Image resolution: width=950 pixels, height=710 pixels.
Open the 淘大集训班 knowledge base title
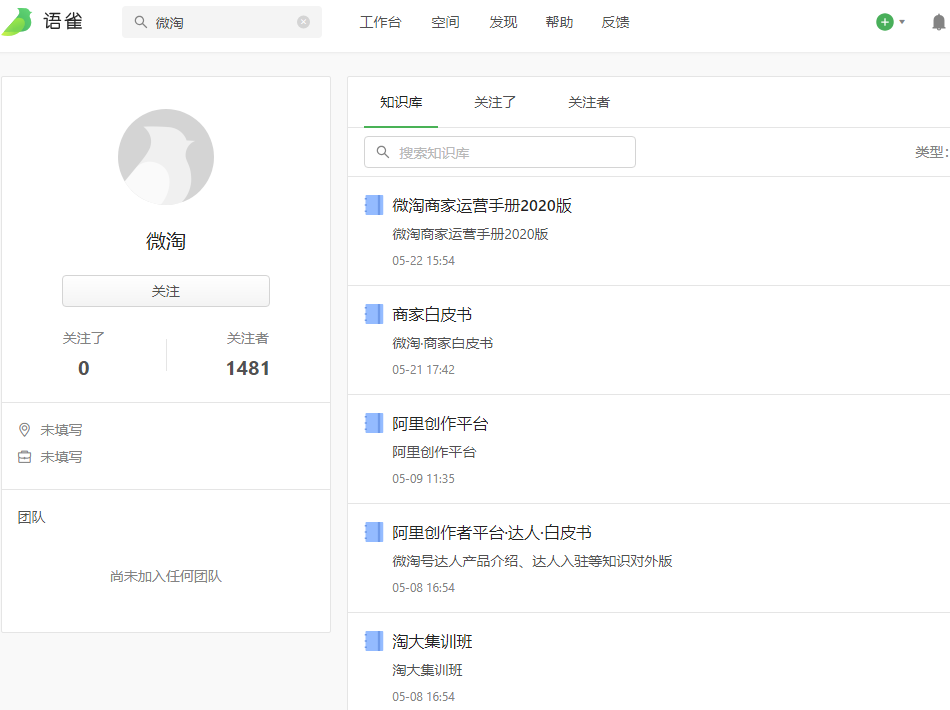(x=432, y=642)
